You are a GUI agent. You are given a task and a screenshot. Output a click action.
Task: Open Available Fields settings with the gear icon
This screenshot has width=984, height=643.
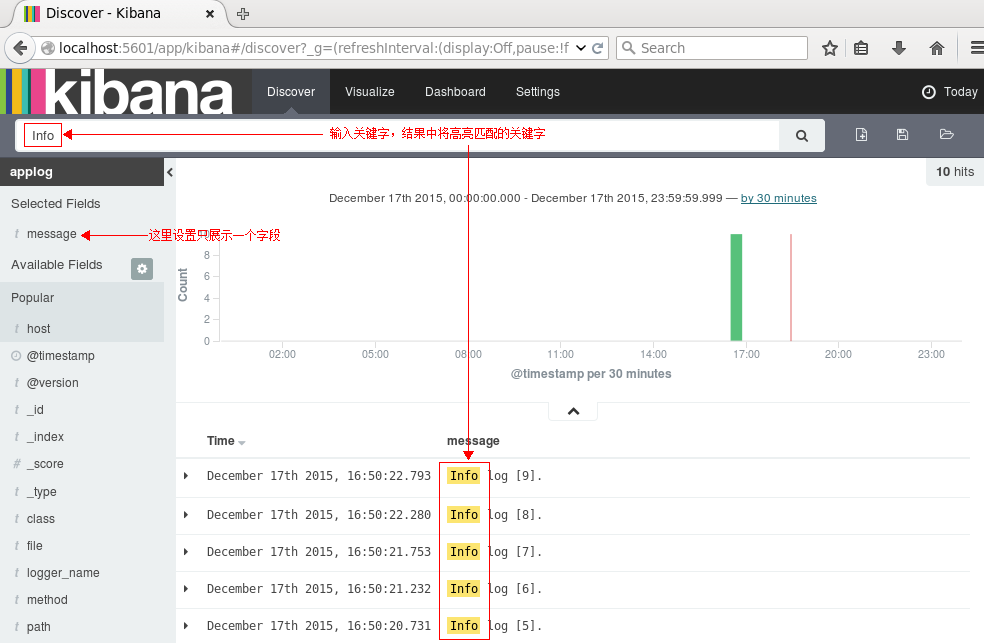pyautogui.click(x=141, y=268)
